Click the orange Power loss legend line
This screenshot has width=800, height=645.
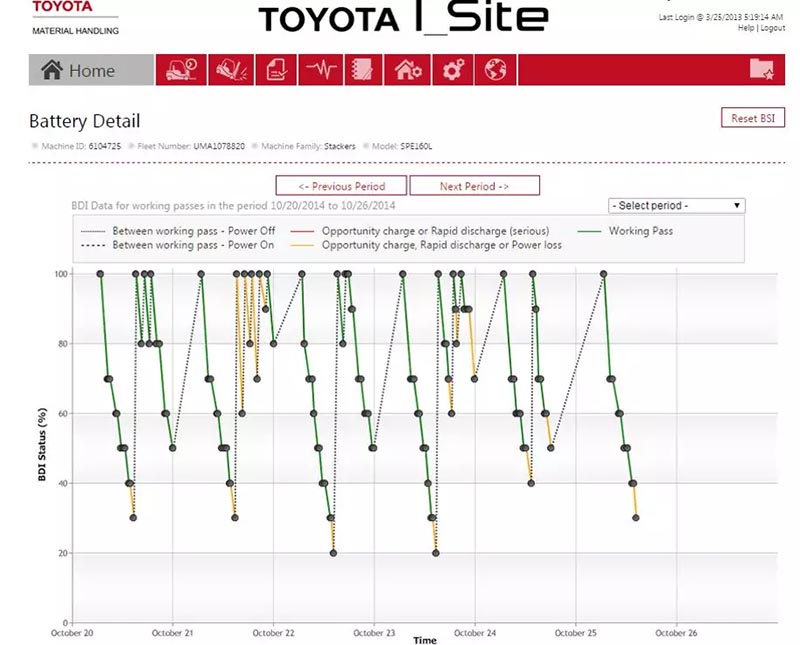tap(303, 245)
